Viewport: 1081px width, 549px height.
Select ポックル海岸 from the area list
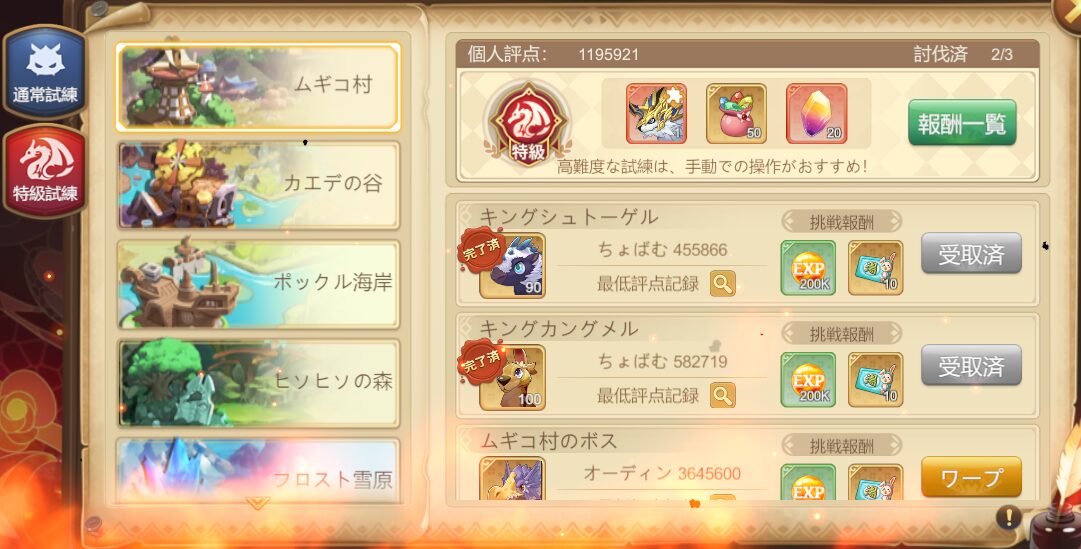click(258, 283)
